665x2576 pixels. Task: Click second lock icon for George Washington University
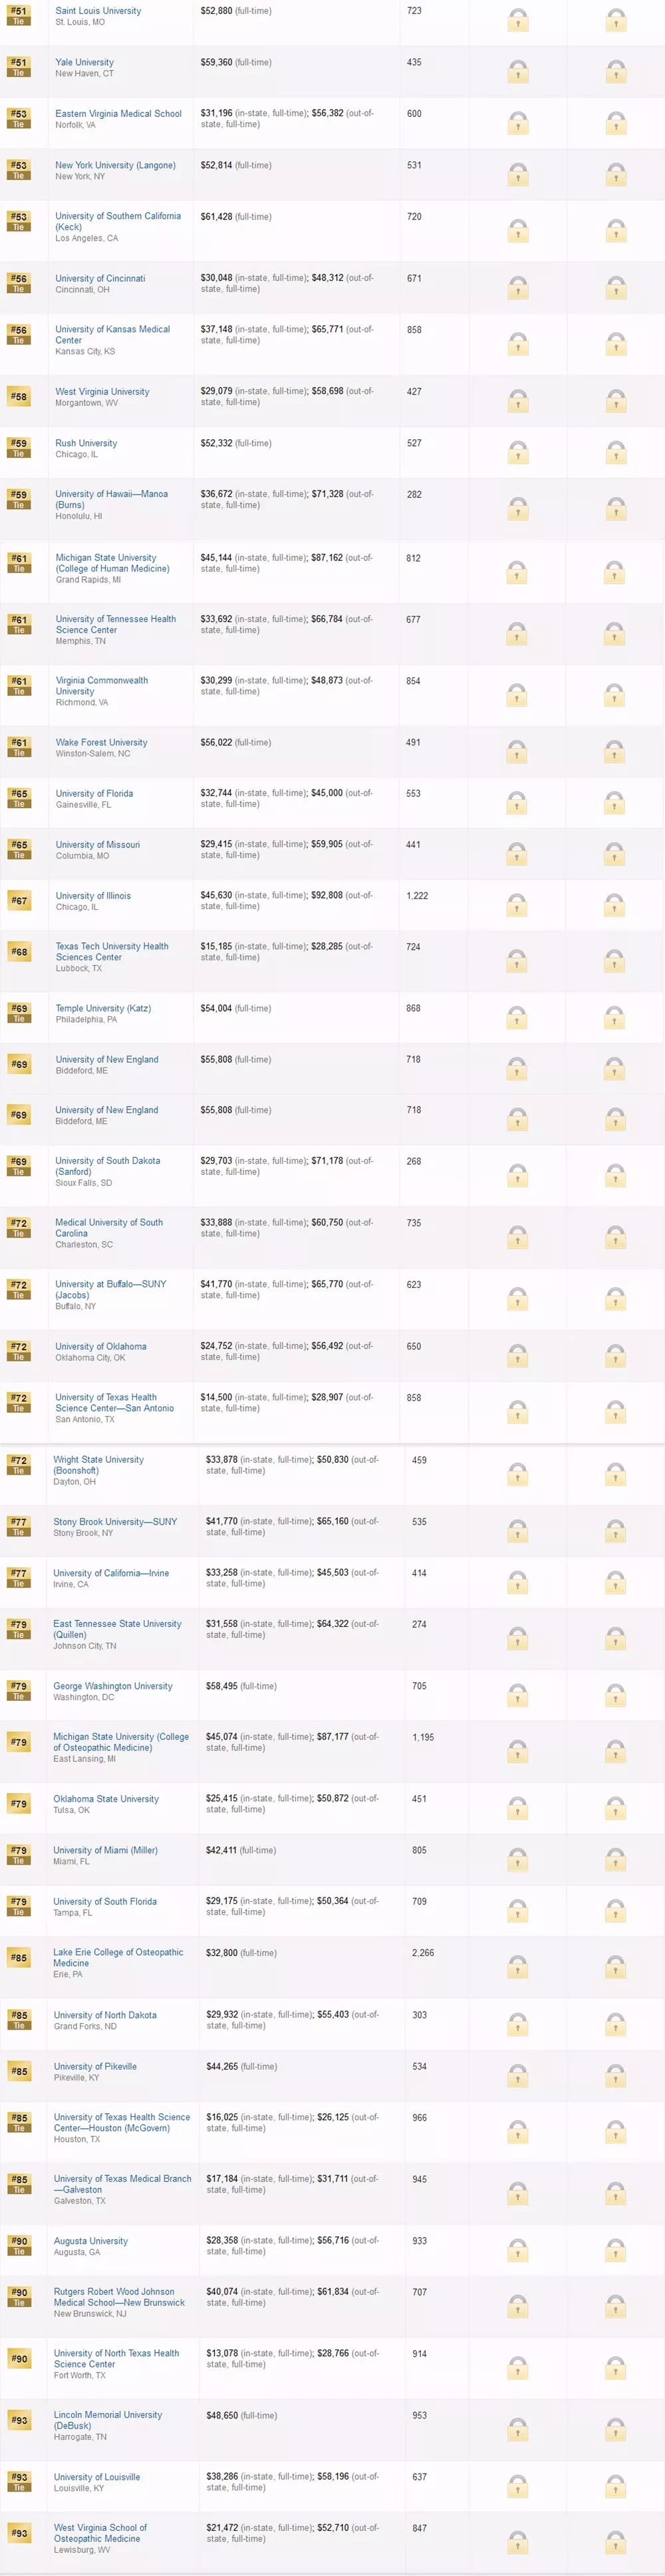pos(616,1695)
